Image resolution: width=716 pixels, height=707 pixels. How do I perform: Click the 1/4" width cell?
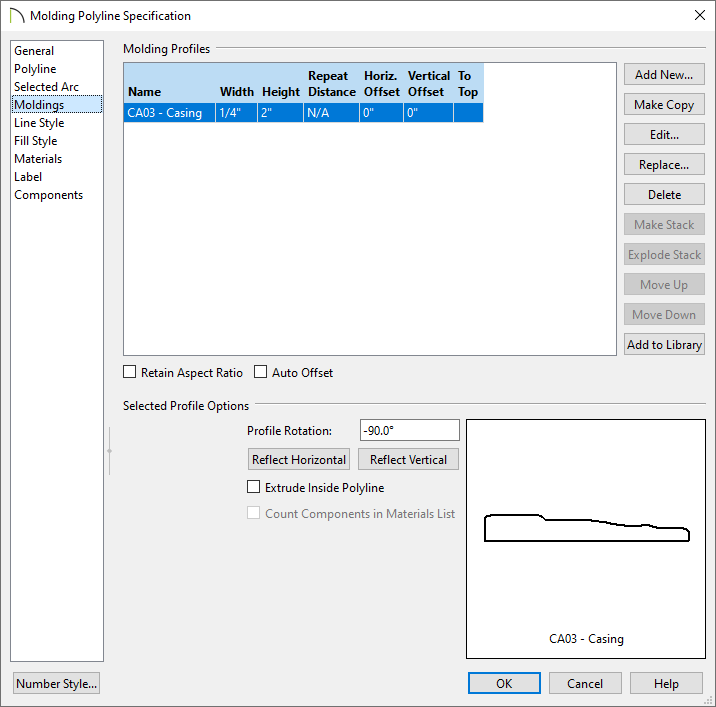(x=236, y=113)
